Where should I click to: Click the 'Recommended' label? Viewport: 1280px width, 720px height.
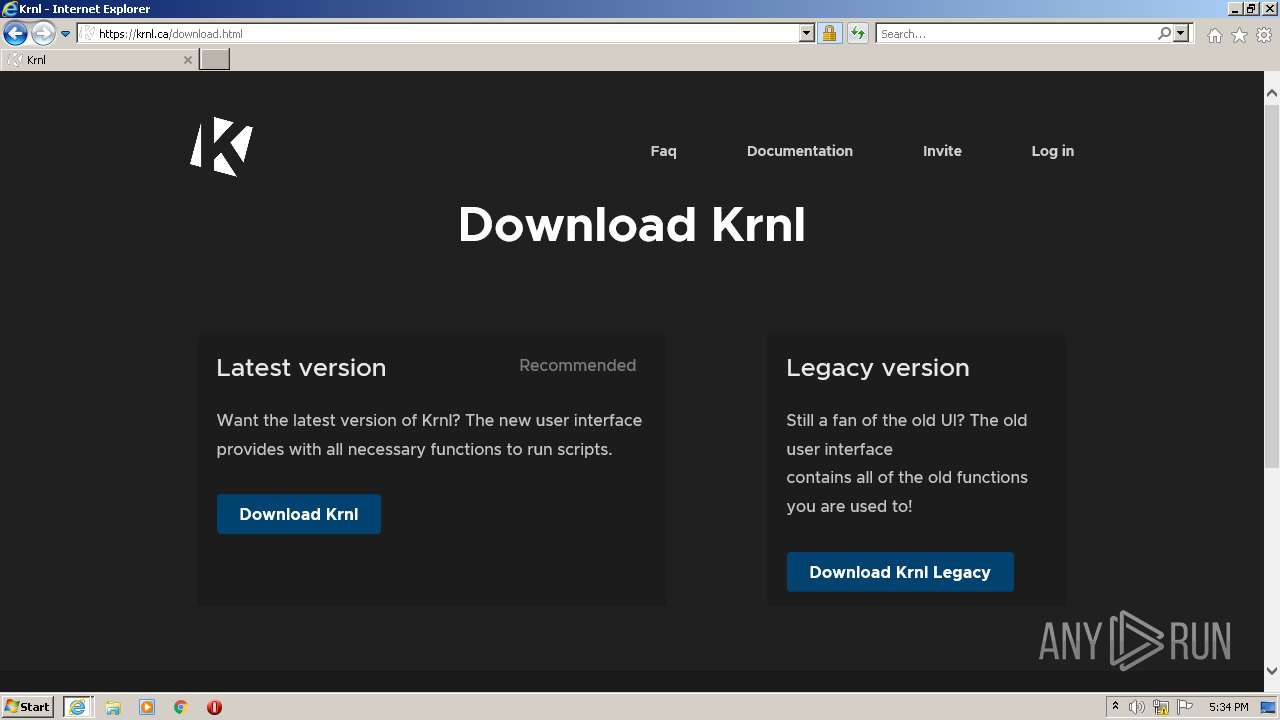[577, 365]
